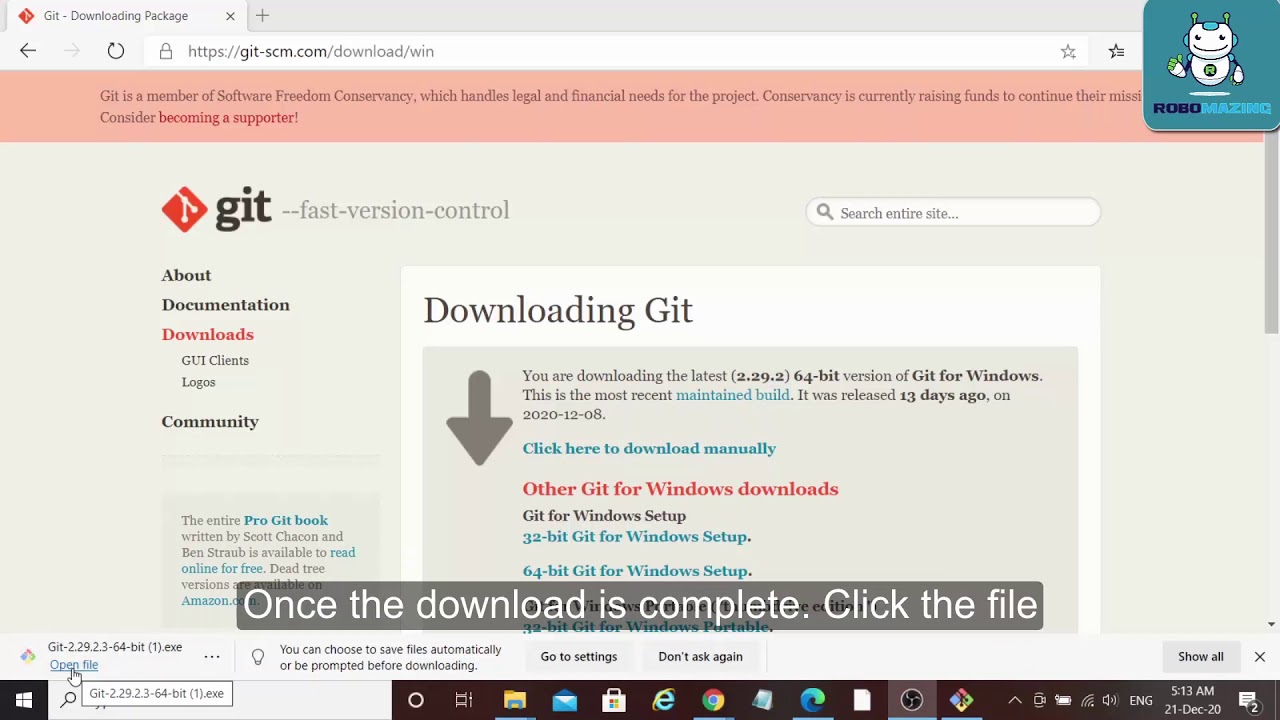
Task: Open File Explorer from taskbar
Action: click(515, 700)
